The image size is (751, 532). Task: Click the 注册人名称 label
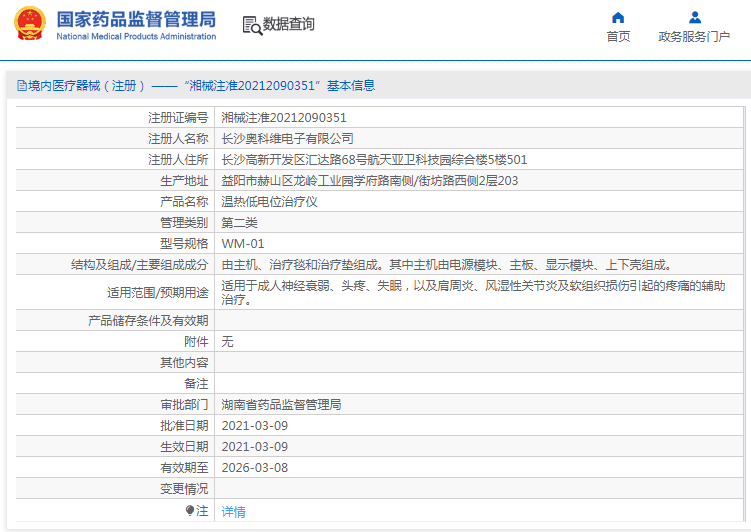pos(178,139)
